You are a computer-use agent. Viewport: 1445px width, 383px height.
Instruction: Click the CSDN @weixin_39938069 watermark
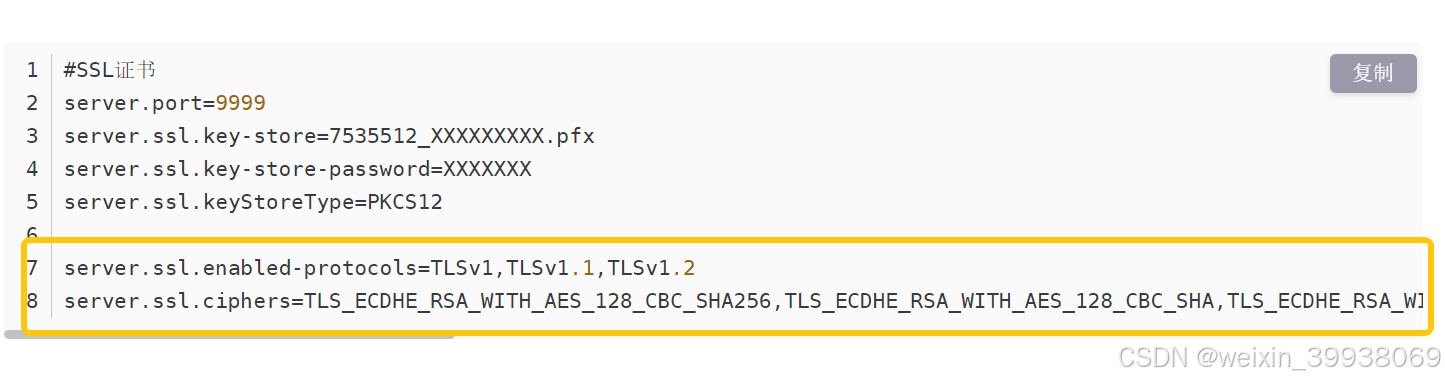(x=1279, y=357)
